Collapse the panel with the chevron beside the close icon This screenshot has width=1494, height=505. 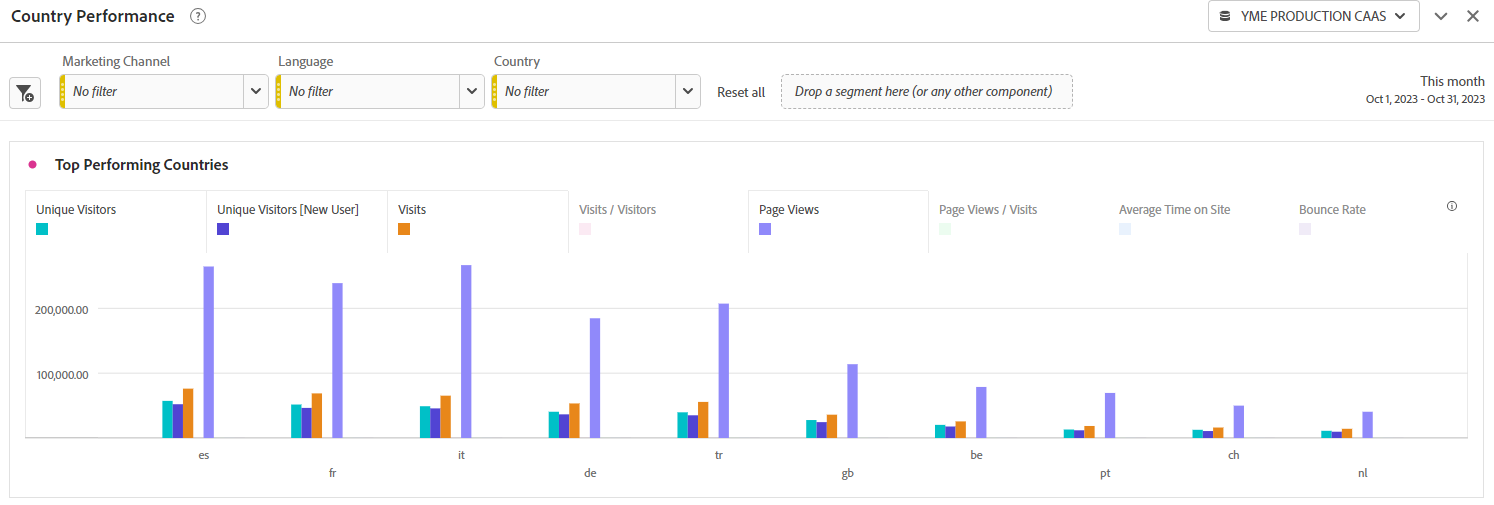[x=1441, y=16]
